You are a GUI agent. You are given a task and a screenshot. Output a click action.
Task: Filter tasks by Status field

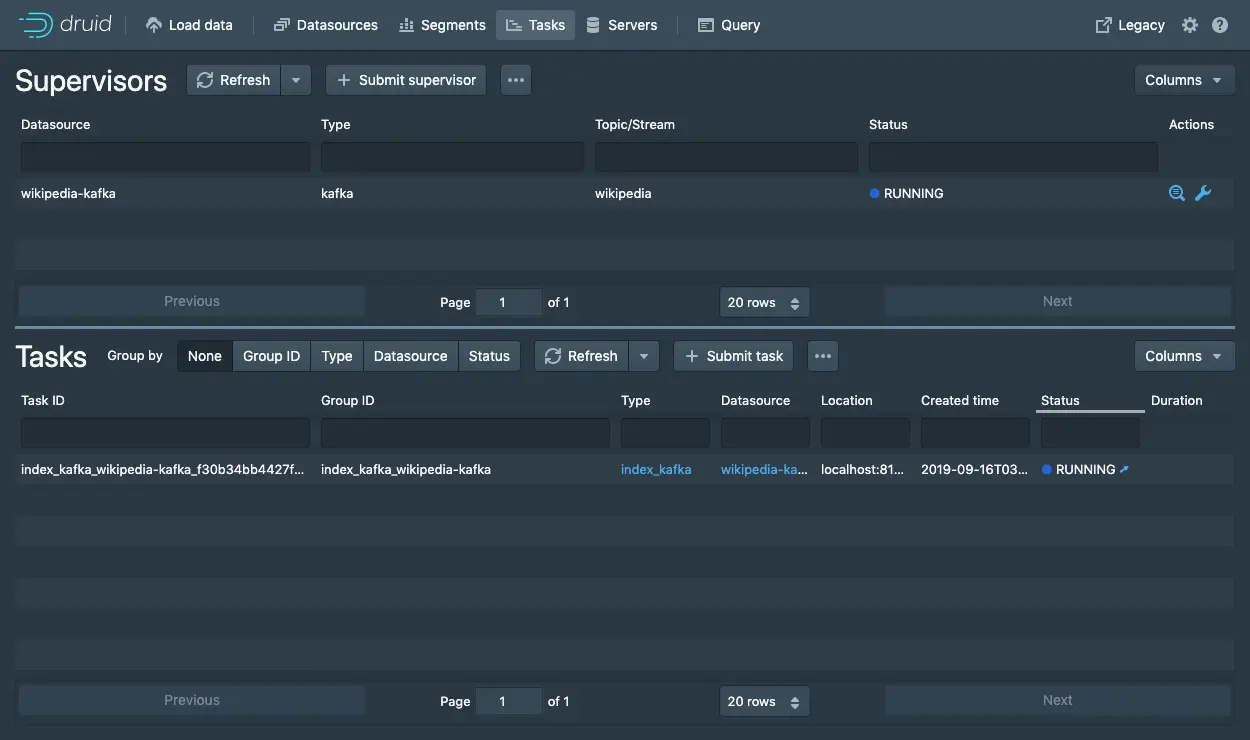pos(1090,432)
